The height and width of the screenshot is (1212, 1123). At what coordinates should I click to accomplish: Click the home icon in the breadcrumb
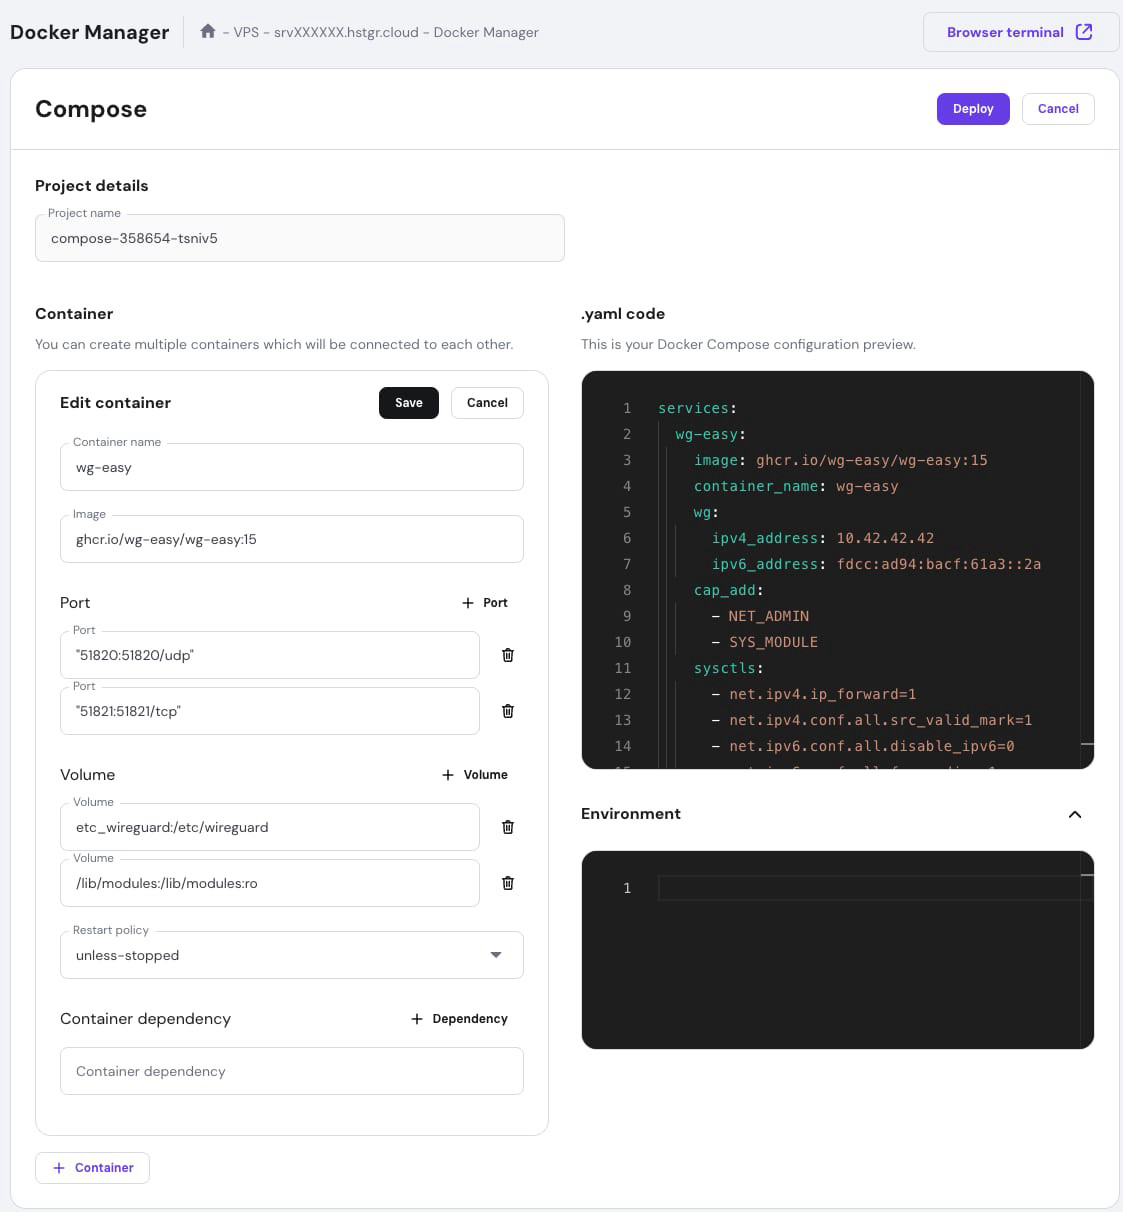pos(208,32)
